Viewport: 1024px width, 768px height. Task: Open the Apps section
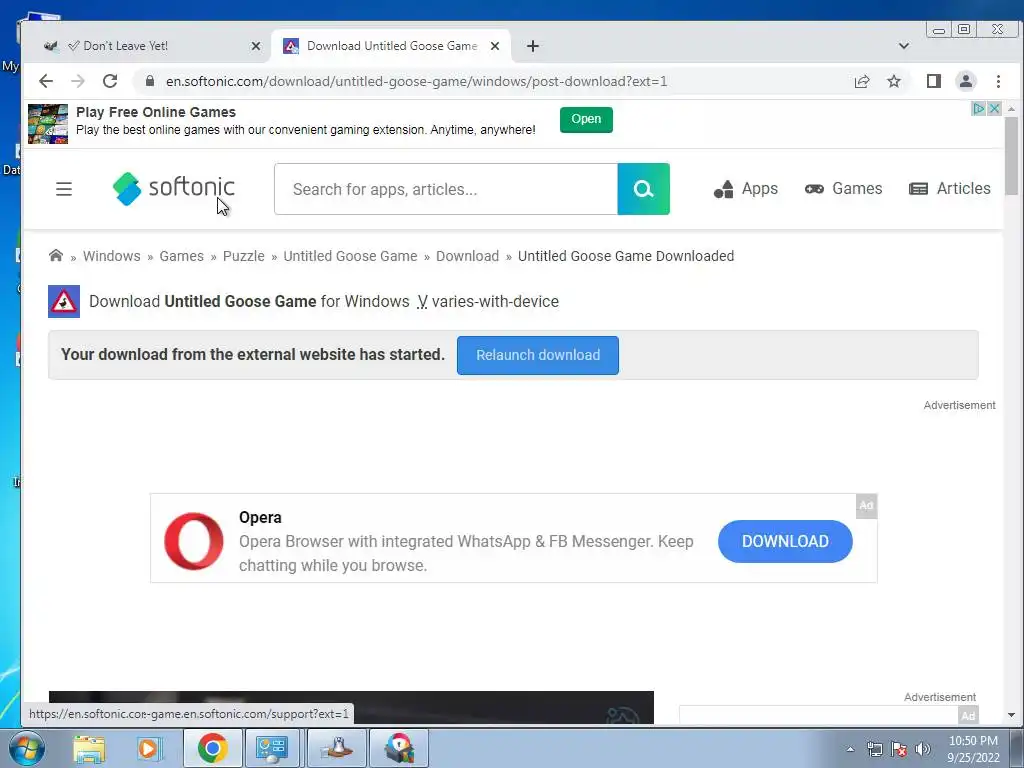(746, 189)
